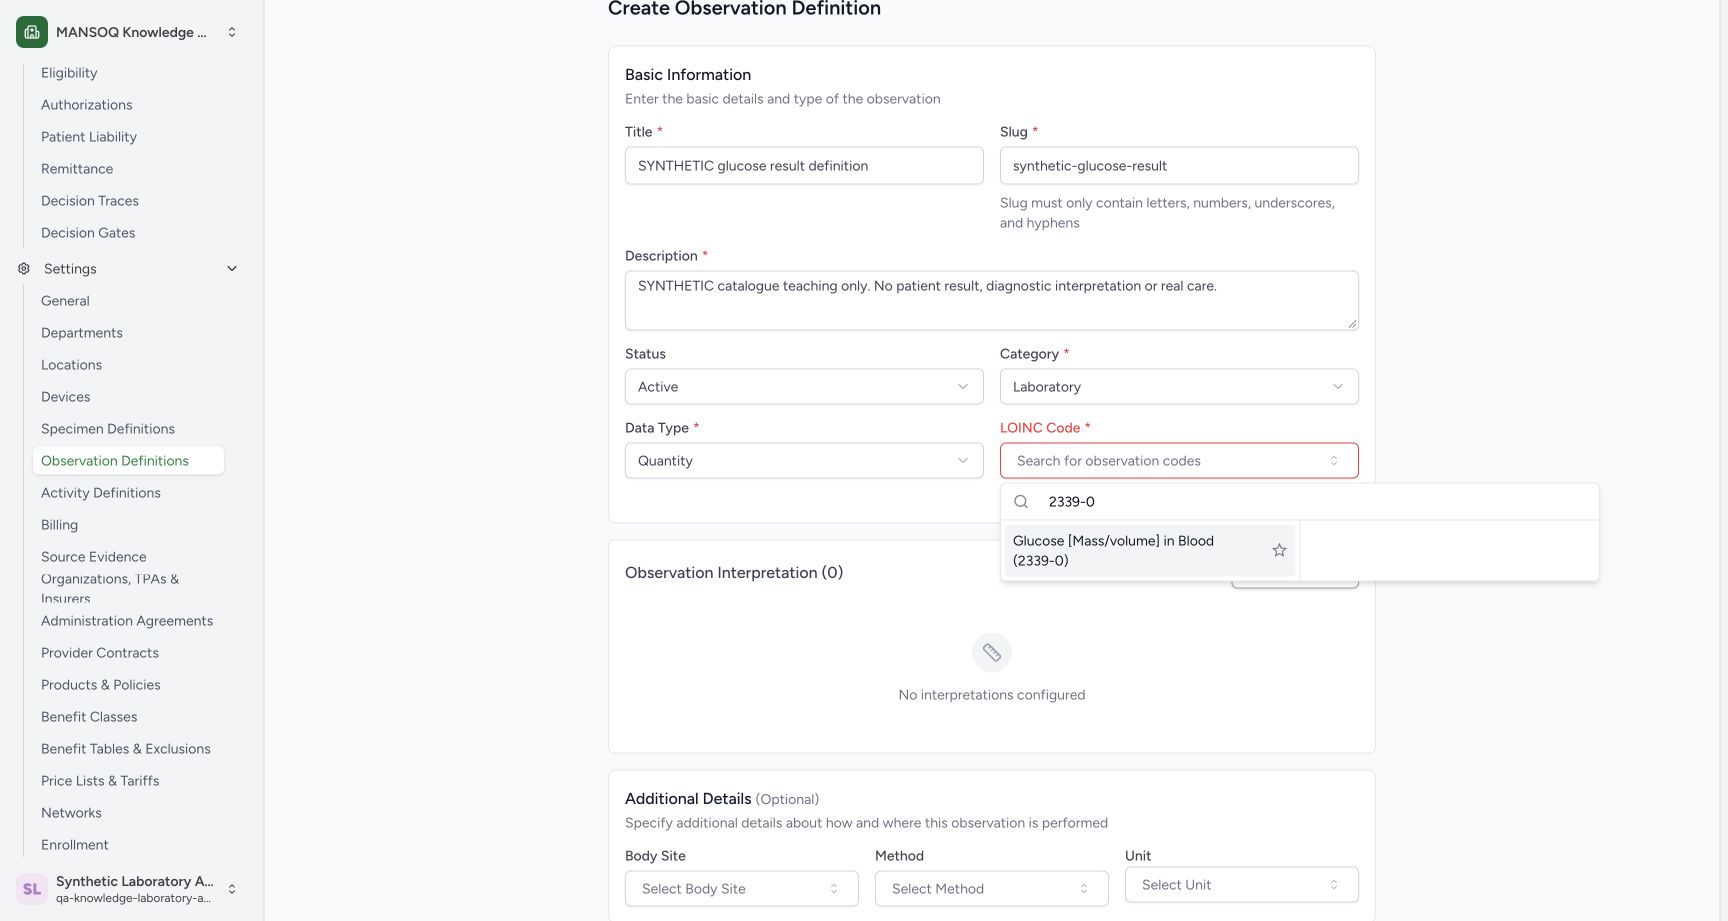Click the search magnifier icon in LOINC popup
Image resolution: width=1728 pixels, height=921 pixels.
(x=1021, y=502)
